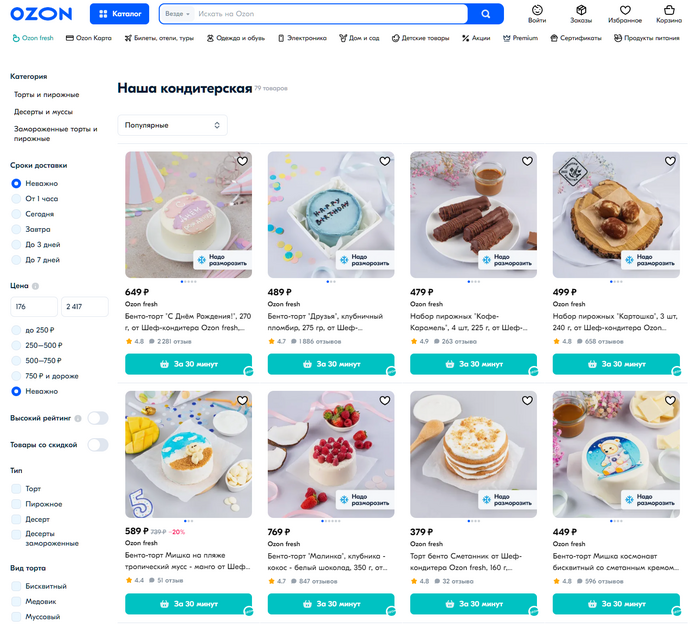Toggle the Высокий рейтинг switch
This screenshot has width=700, height=624.
[x=98, y=419]
